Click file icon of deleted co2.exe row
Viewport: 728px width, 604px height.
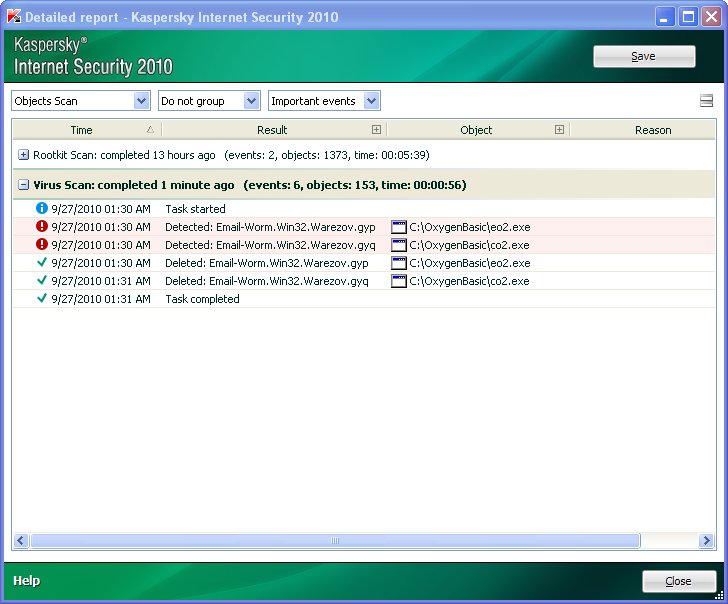(398, 281)
